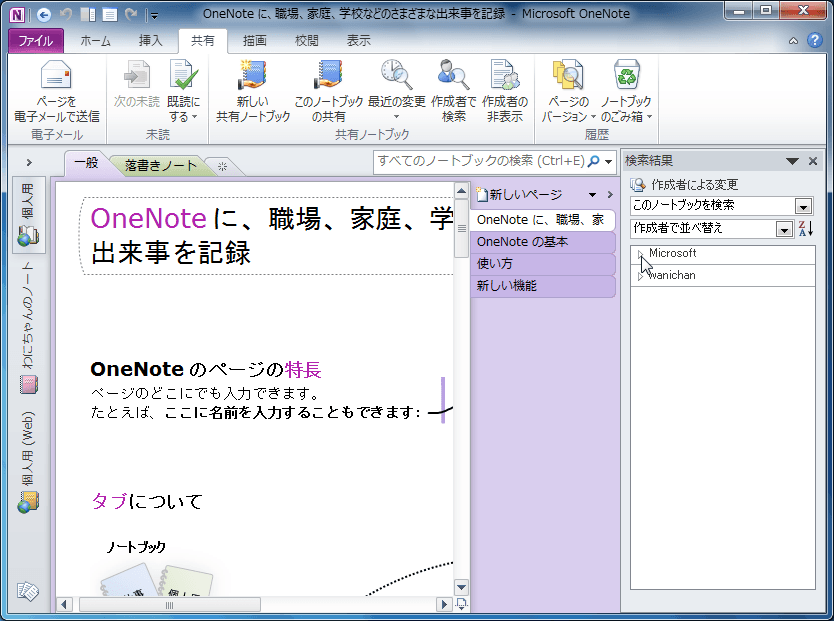This screenshot has height=621, width=834.
Task: Open the search results pane options arrow
Action: pyautogui.click(x=792, y=161)
